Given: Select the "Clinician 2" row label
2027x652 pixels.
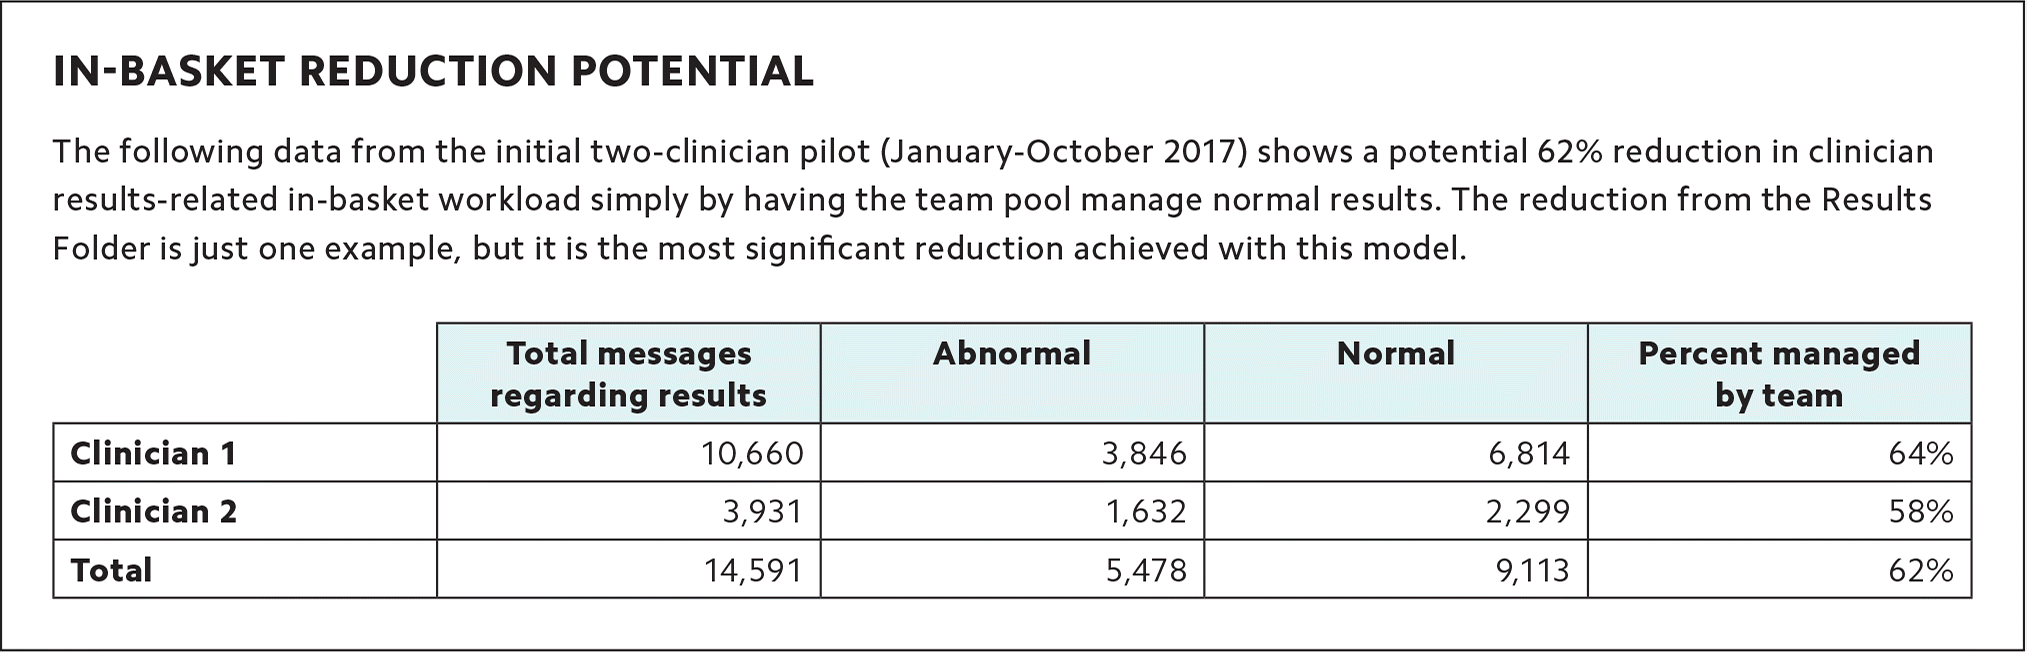Looking at the screenshot, I should pyautogui.click(x=154, y=512).
